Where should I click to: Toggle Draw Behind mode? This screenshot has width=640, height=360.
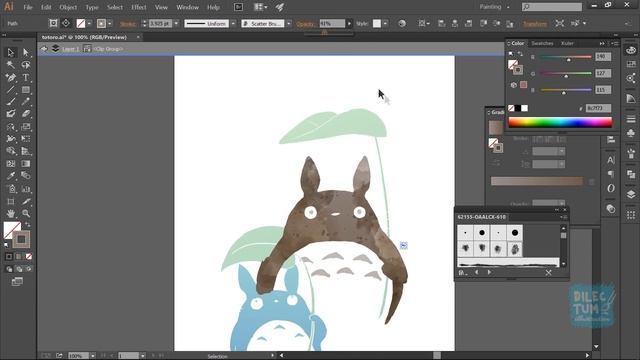pyautogui.click(x=19, y=269)
